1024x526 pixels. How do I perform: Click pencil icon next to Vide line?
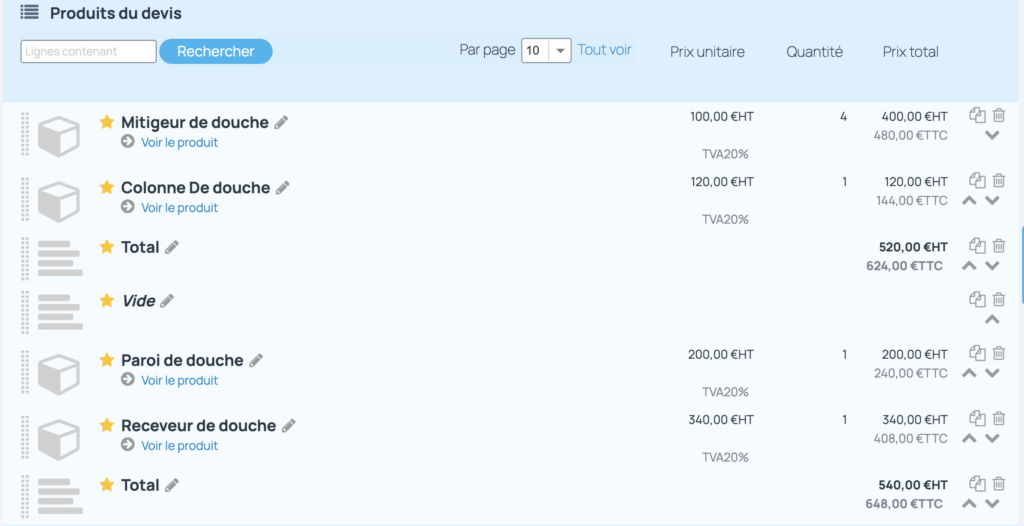(x=167, y=301)
